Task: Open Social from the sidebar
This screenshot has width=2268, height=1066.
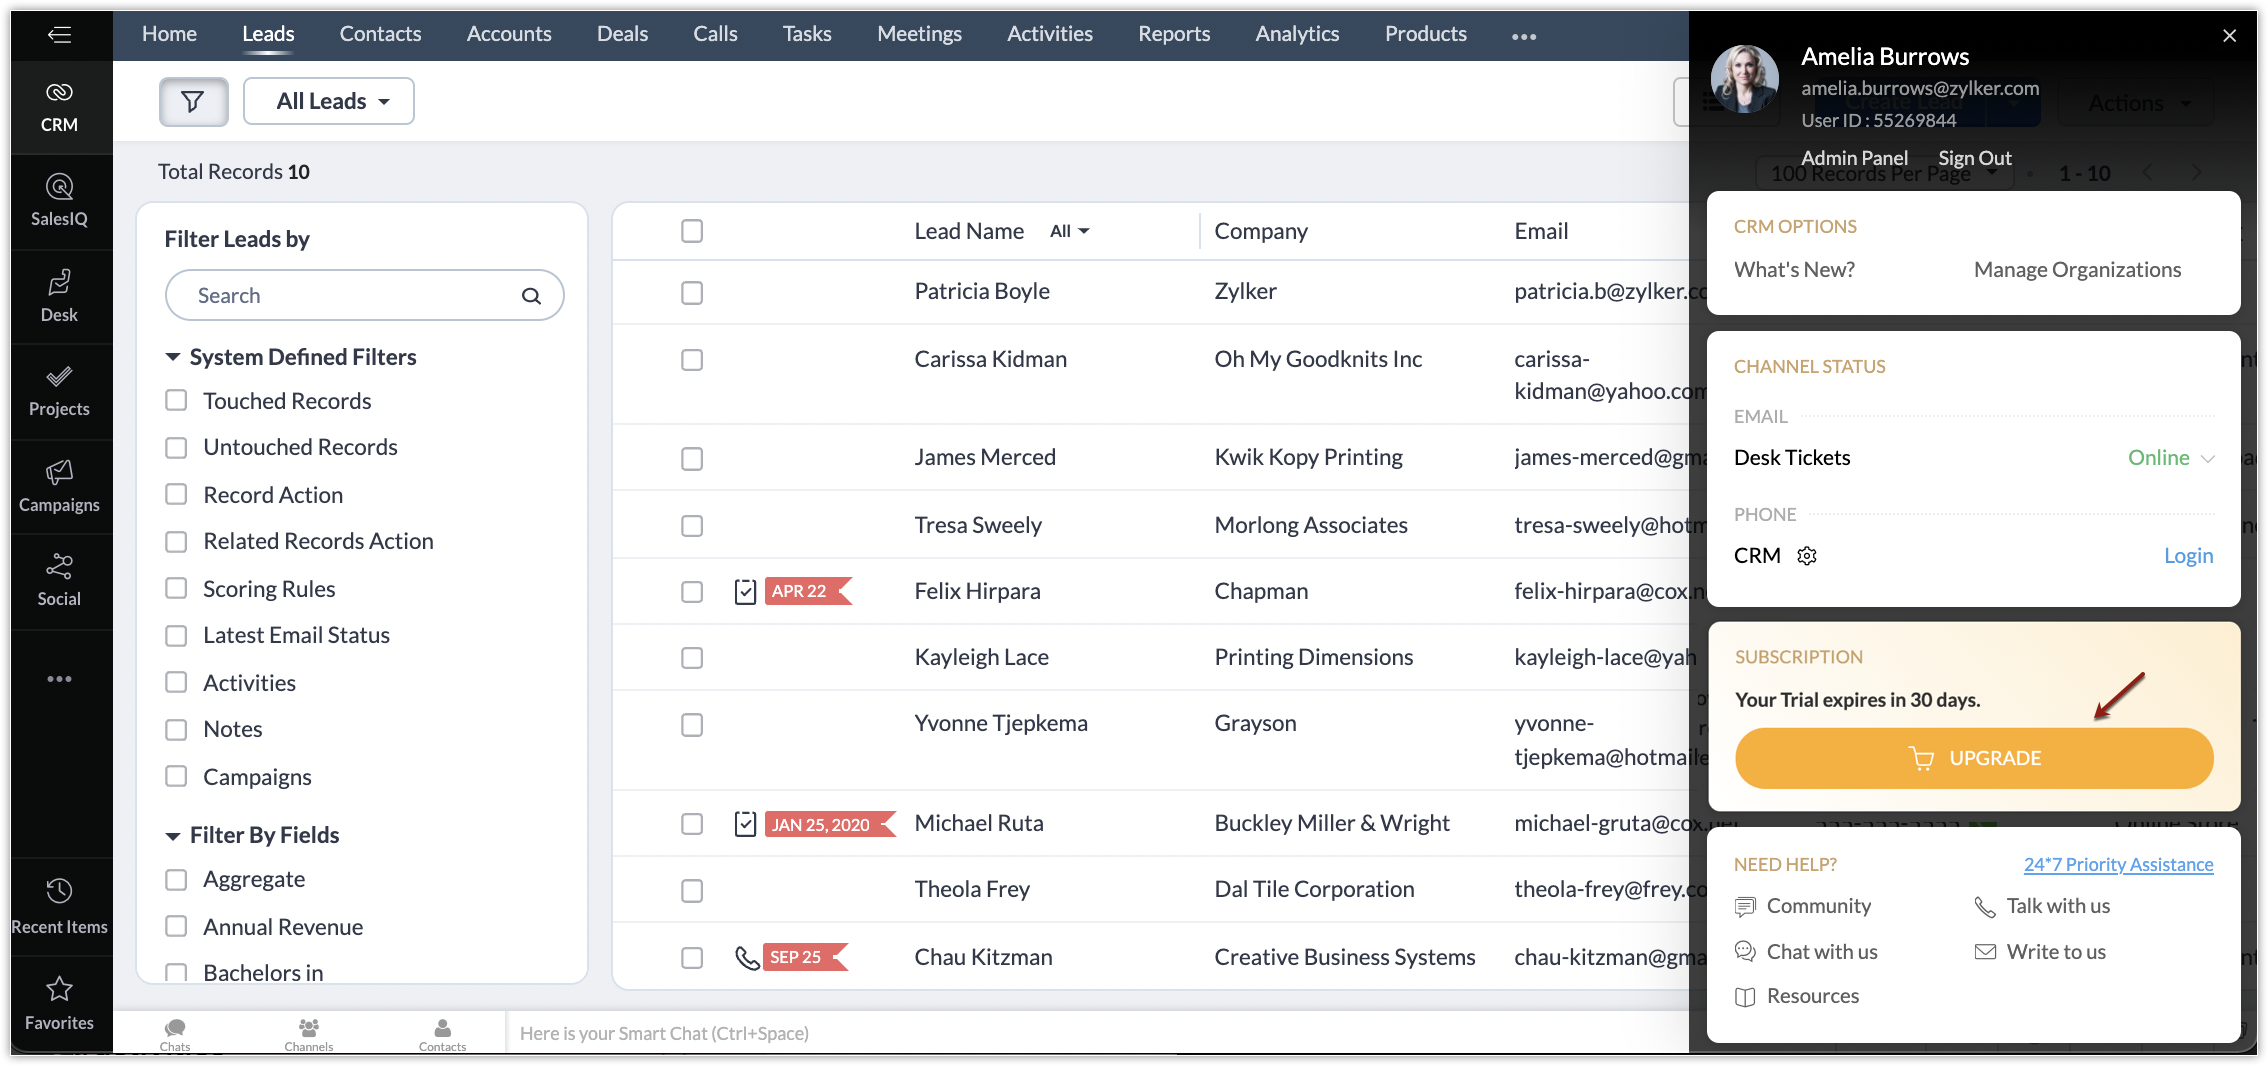Action: click(x=59, y=581)
